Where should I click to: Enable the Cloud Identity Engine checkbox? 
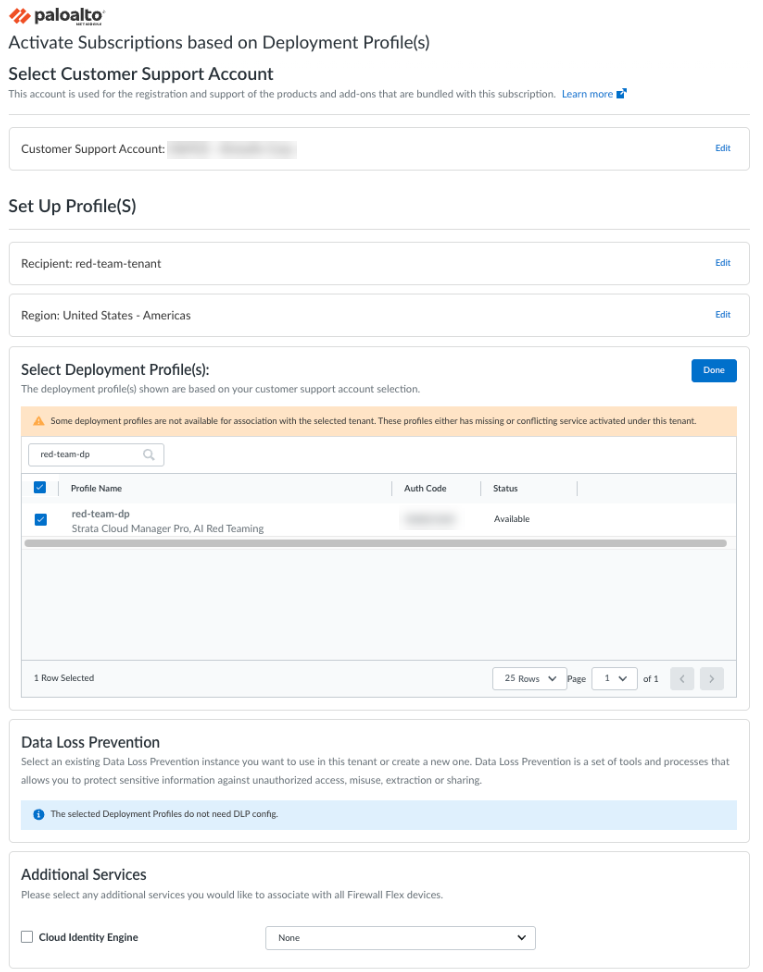(27, 938)
